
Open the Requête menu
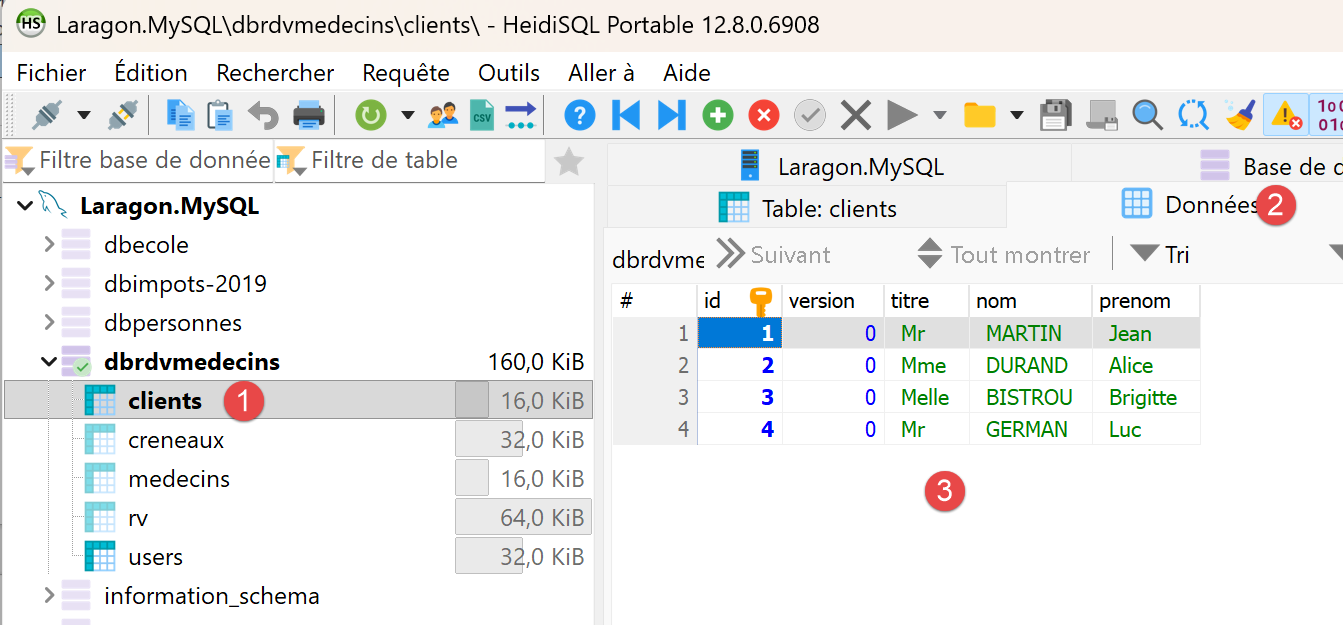pos(406,73)
